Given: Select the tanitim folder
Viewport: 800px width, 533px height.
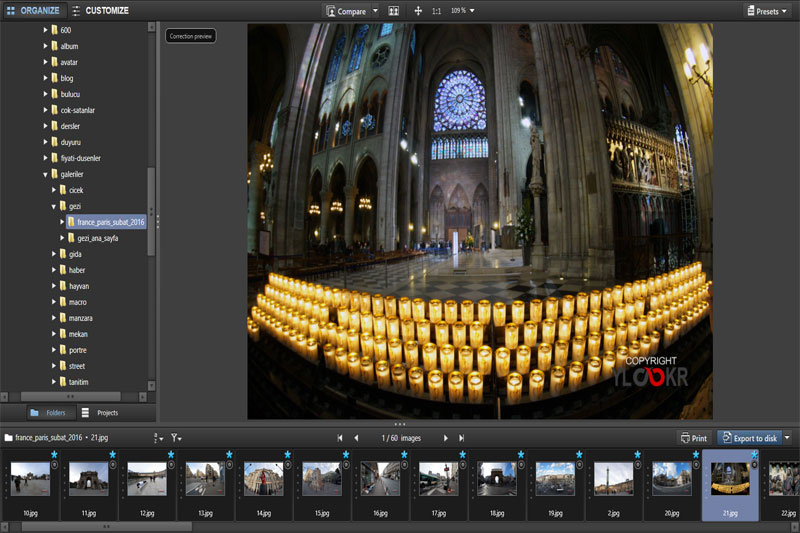Looking at the screenshot, I should point(74,382).
